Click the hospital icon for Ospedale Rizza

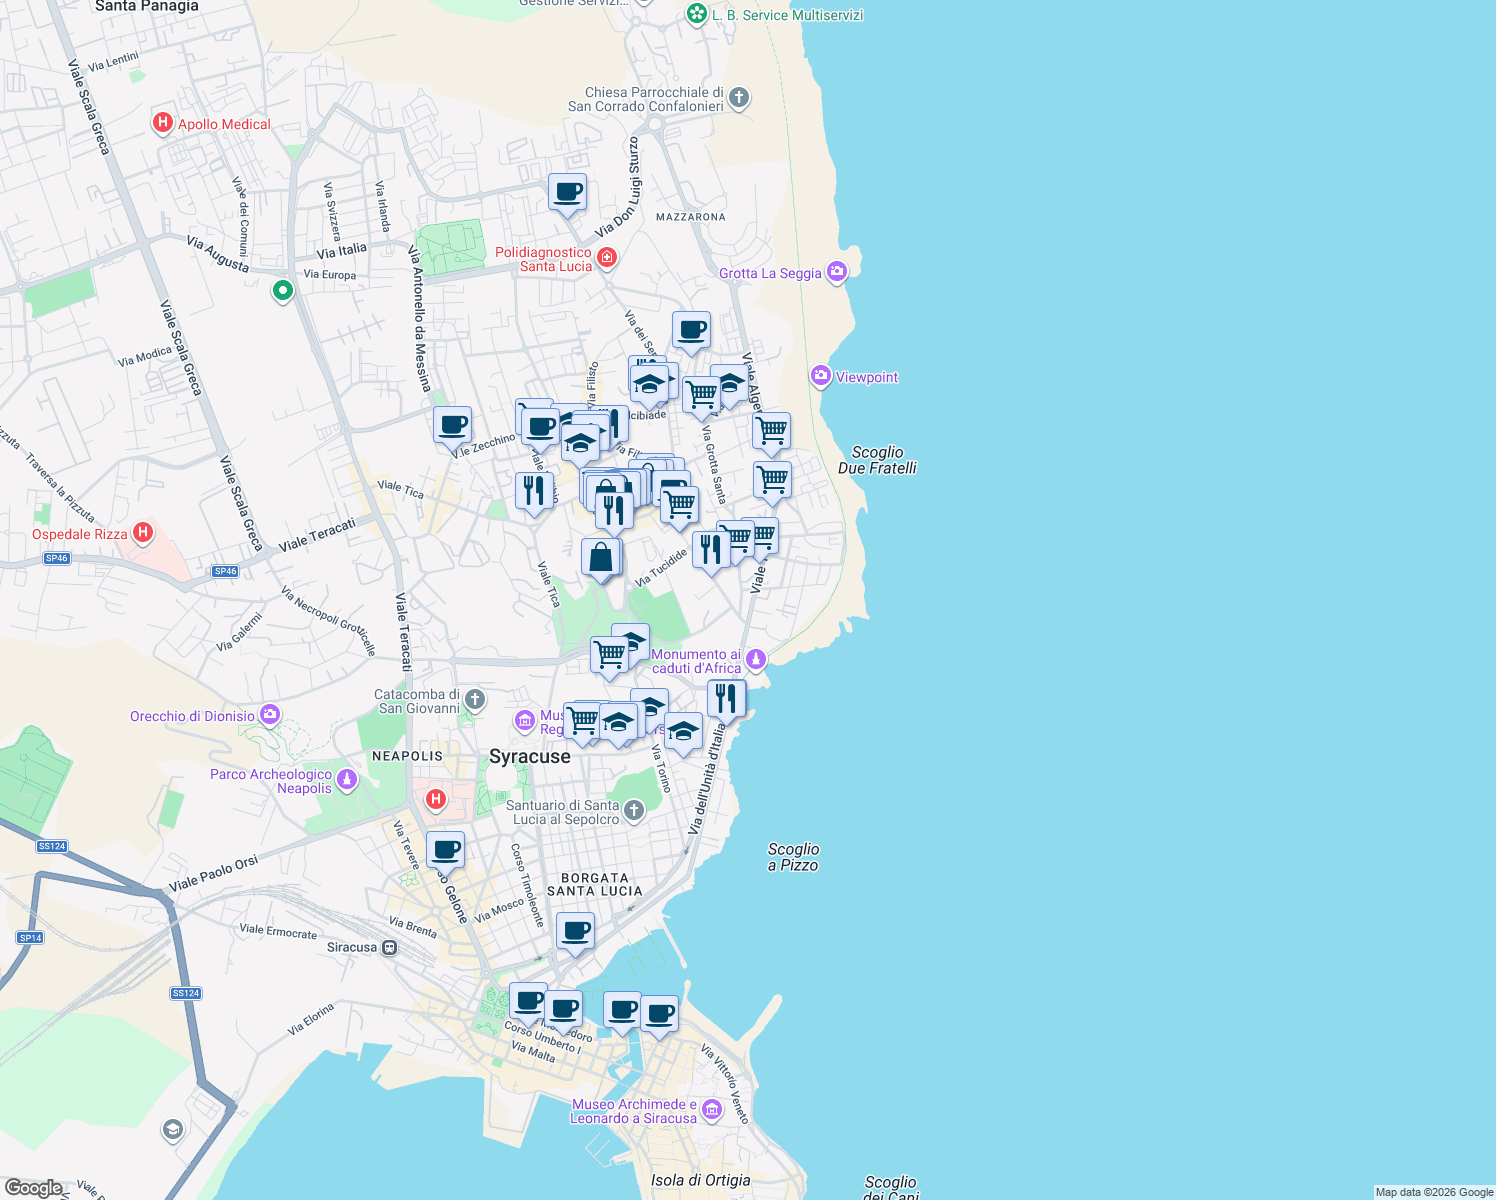142,532
